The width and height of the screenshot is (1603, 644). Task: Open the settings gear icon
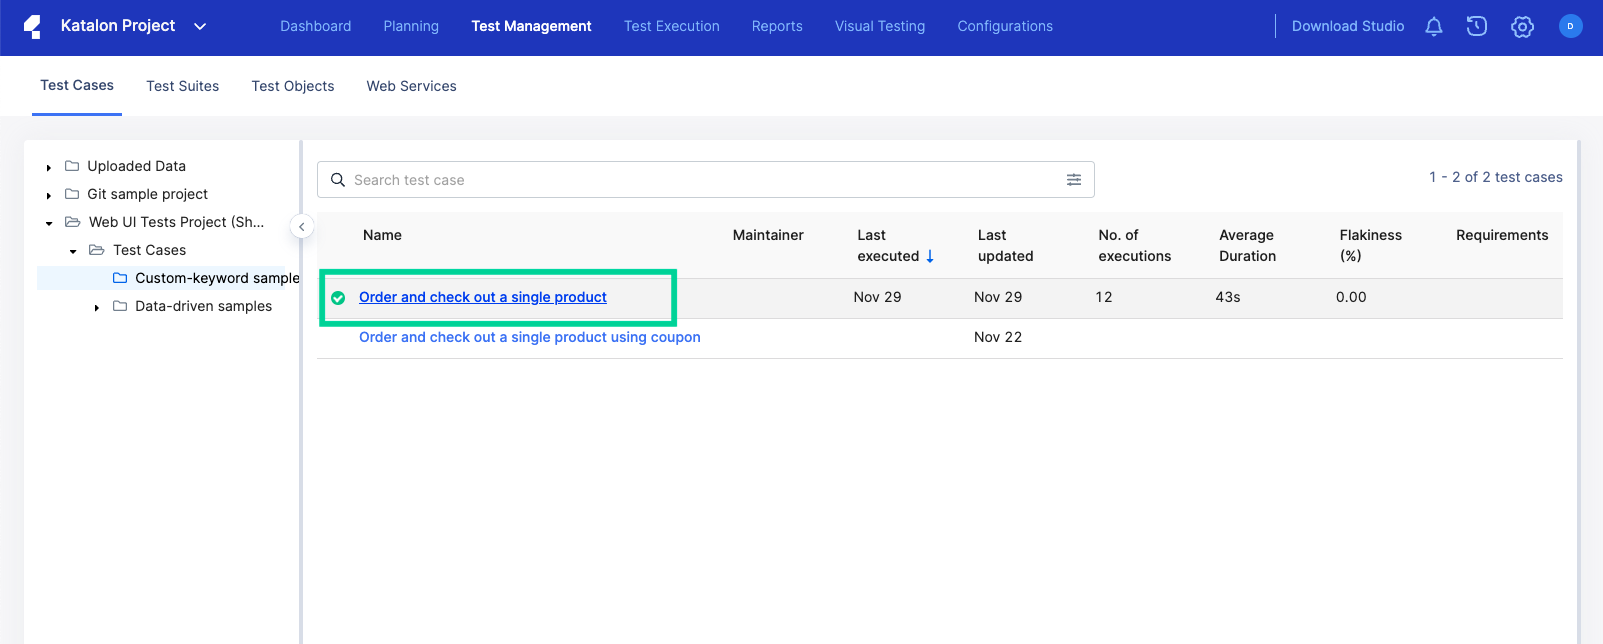pos(1522,27)
